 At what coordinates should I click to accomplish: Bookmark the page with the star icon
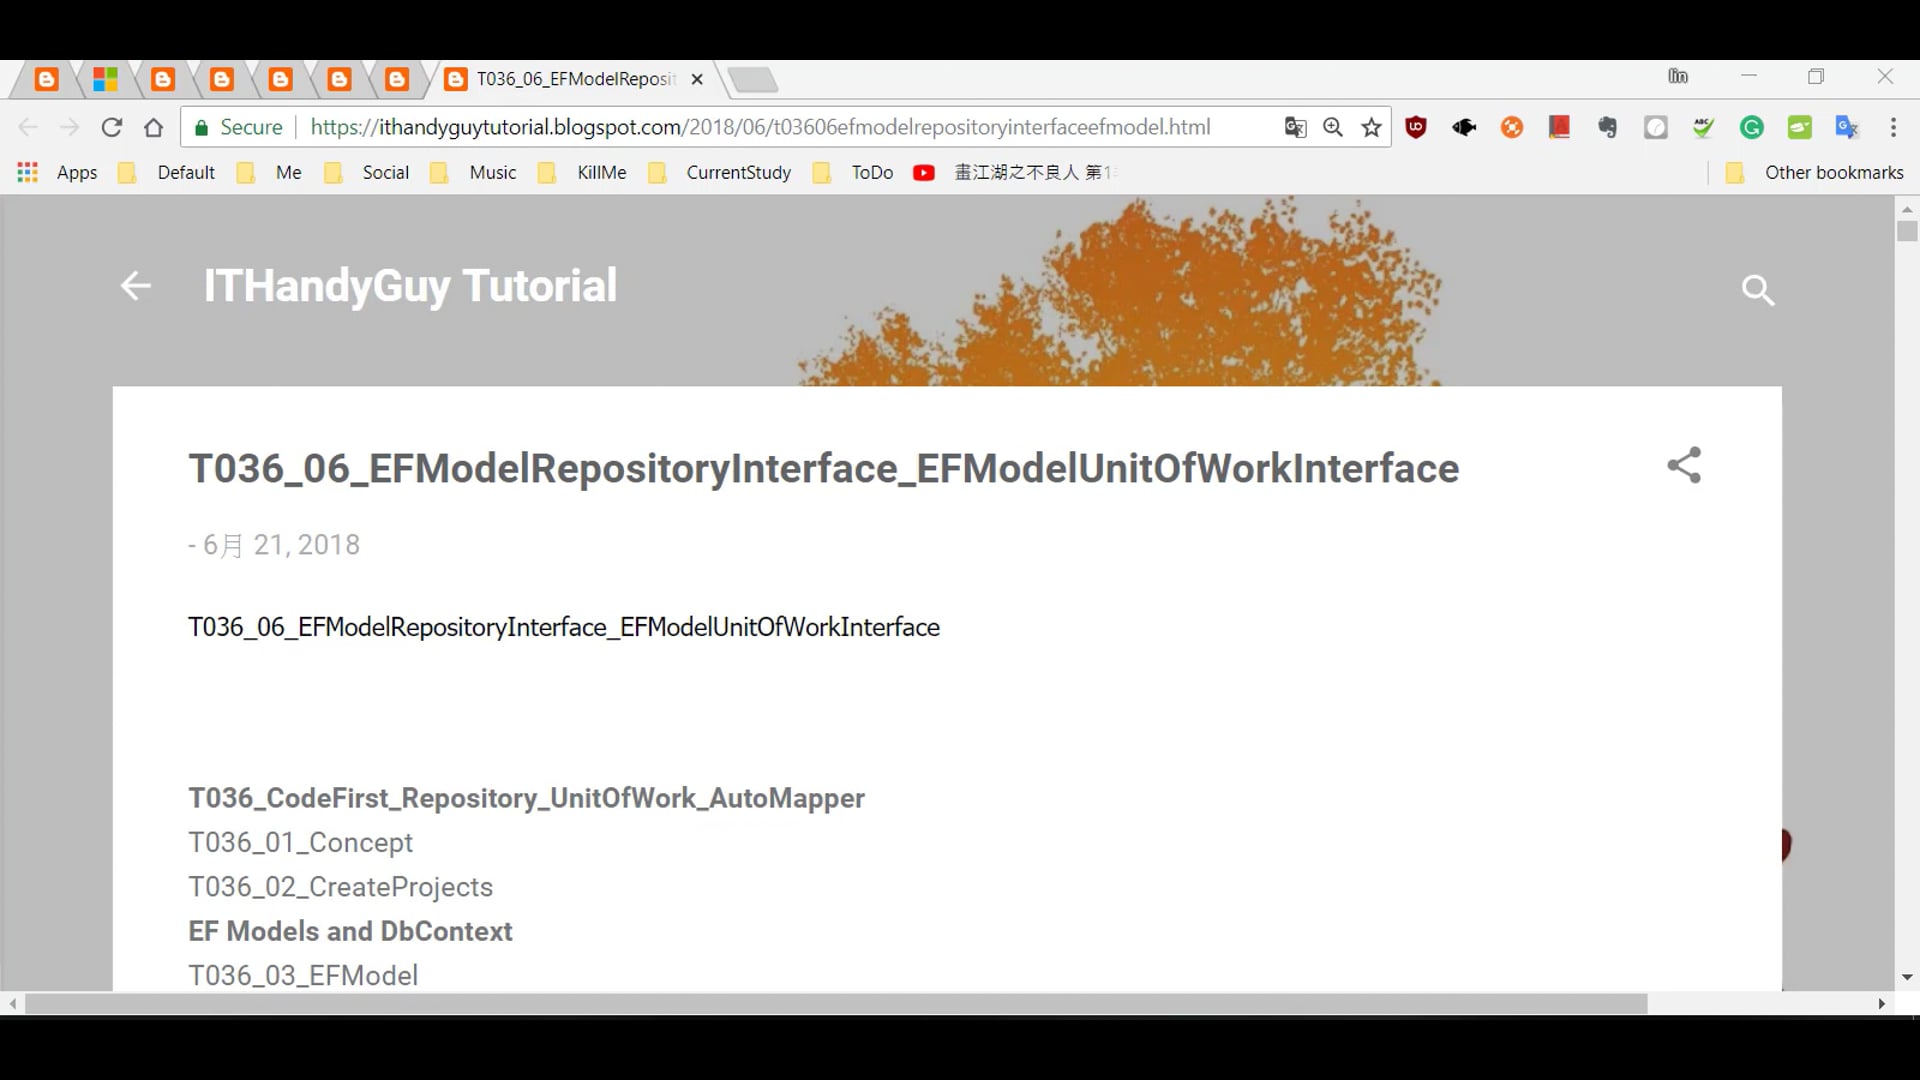click(1372, 127)
